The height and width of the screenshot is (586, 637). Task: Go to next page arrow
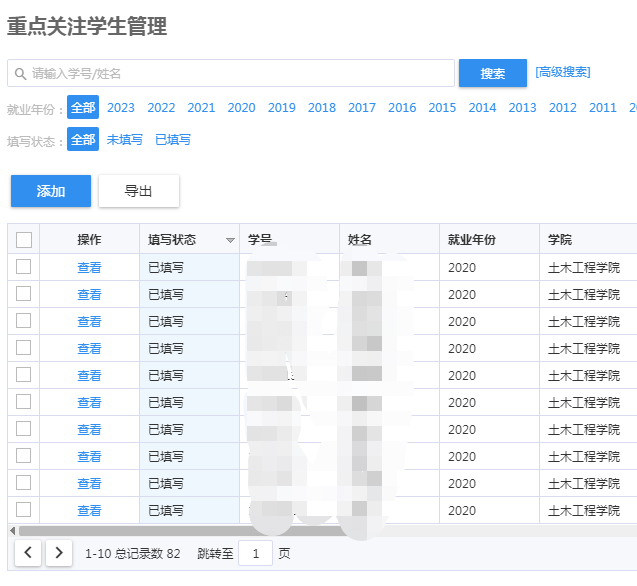(59, 553)
